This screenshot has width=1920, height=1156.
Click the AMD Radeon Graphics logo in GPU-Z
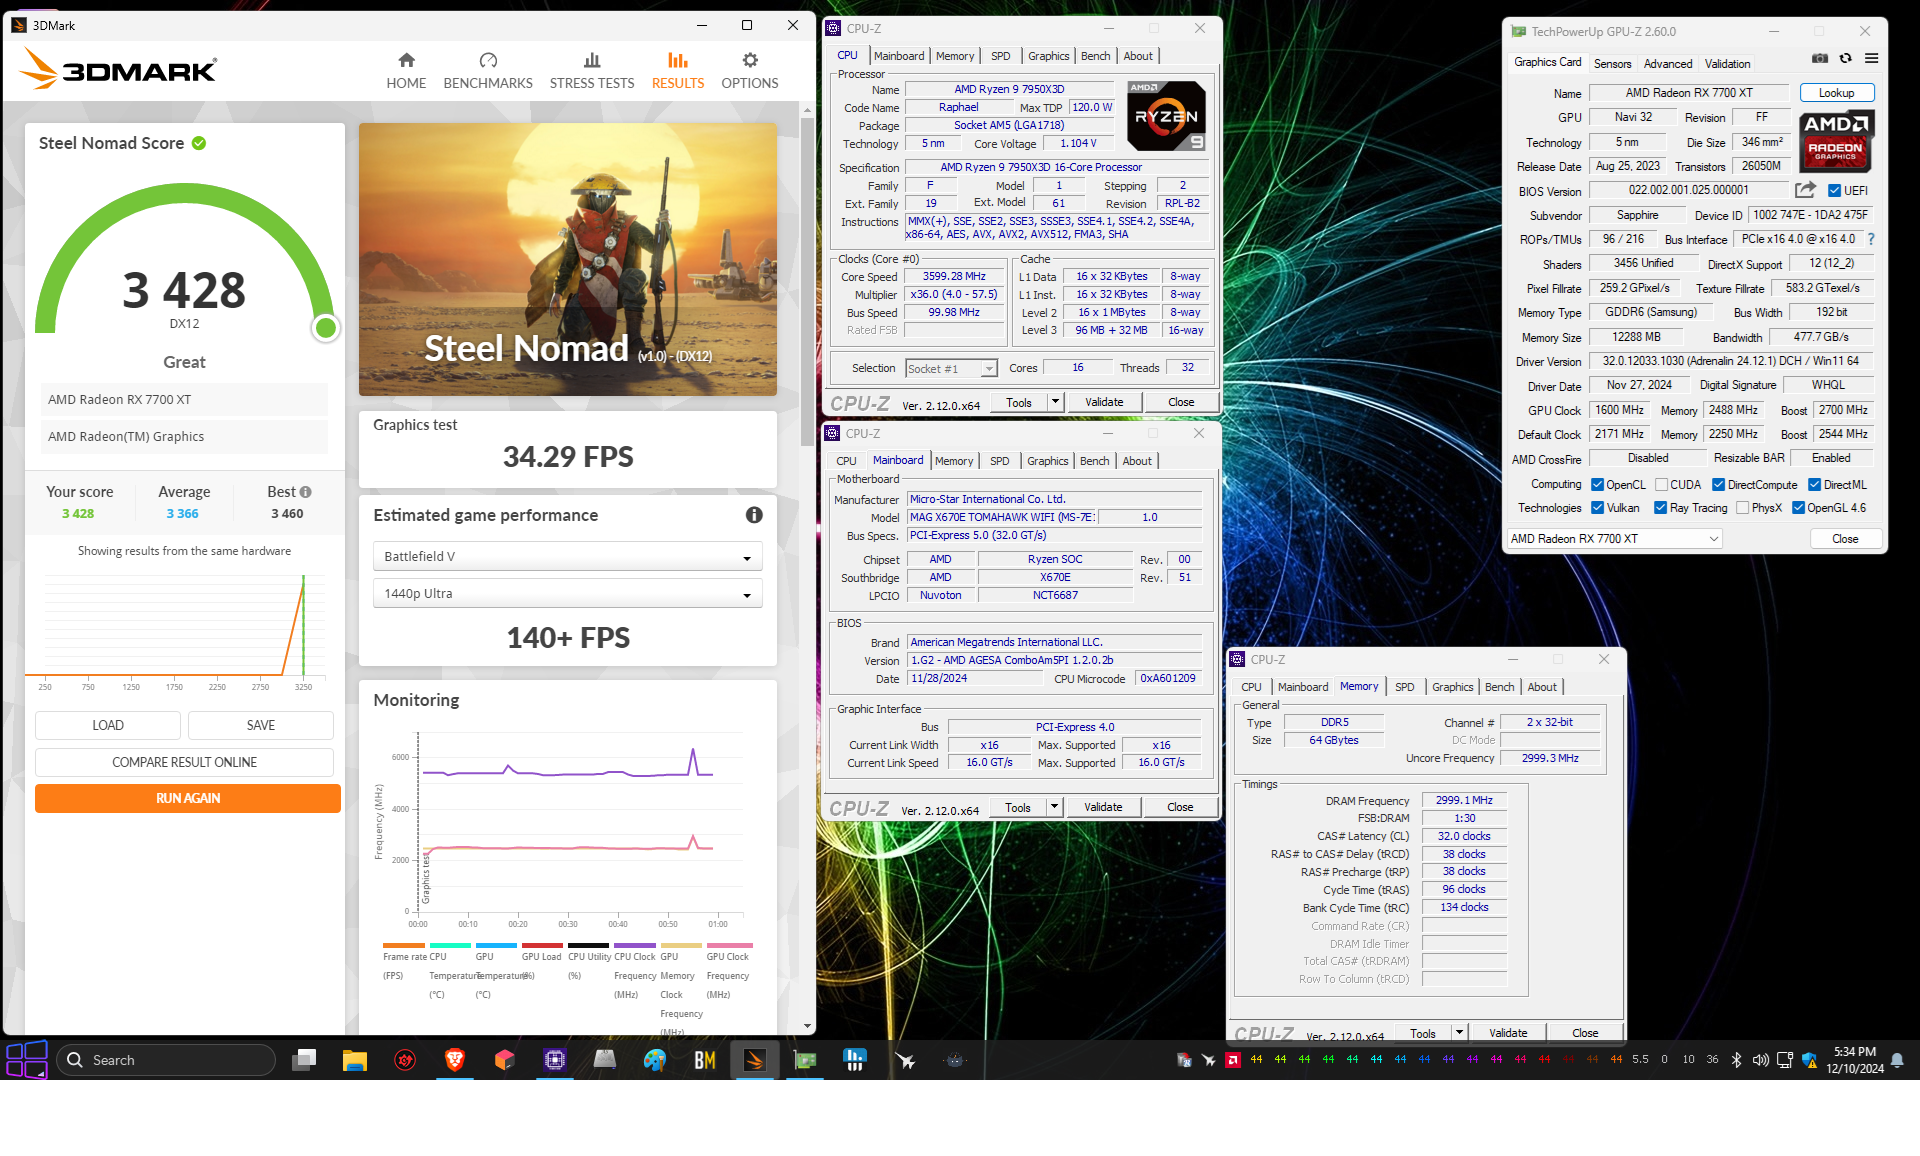click(x=1836, y=141)
